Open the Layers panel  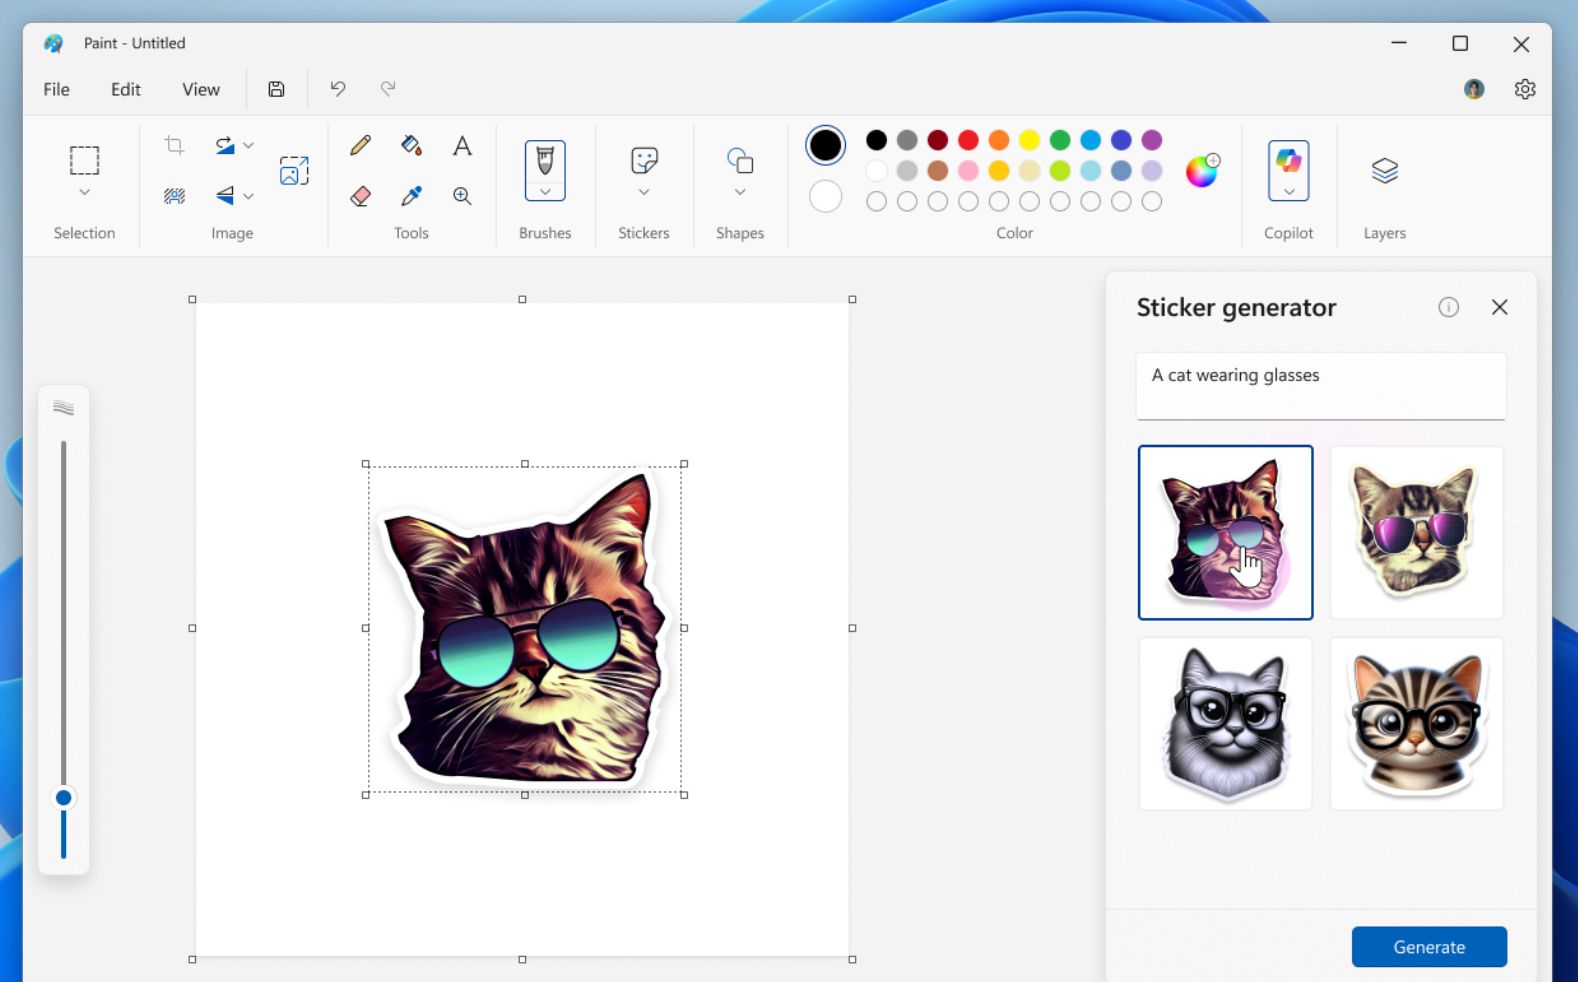pos(1384,171)
